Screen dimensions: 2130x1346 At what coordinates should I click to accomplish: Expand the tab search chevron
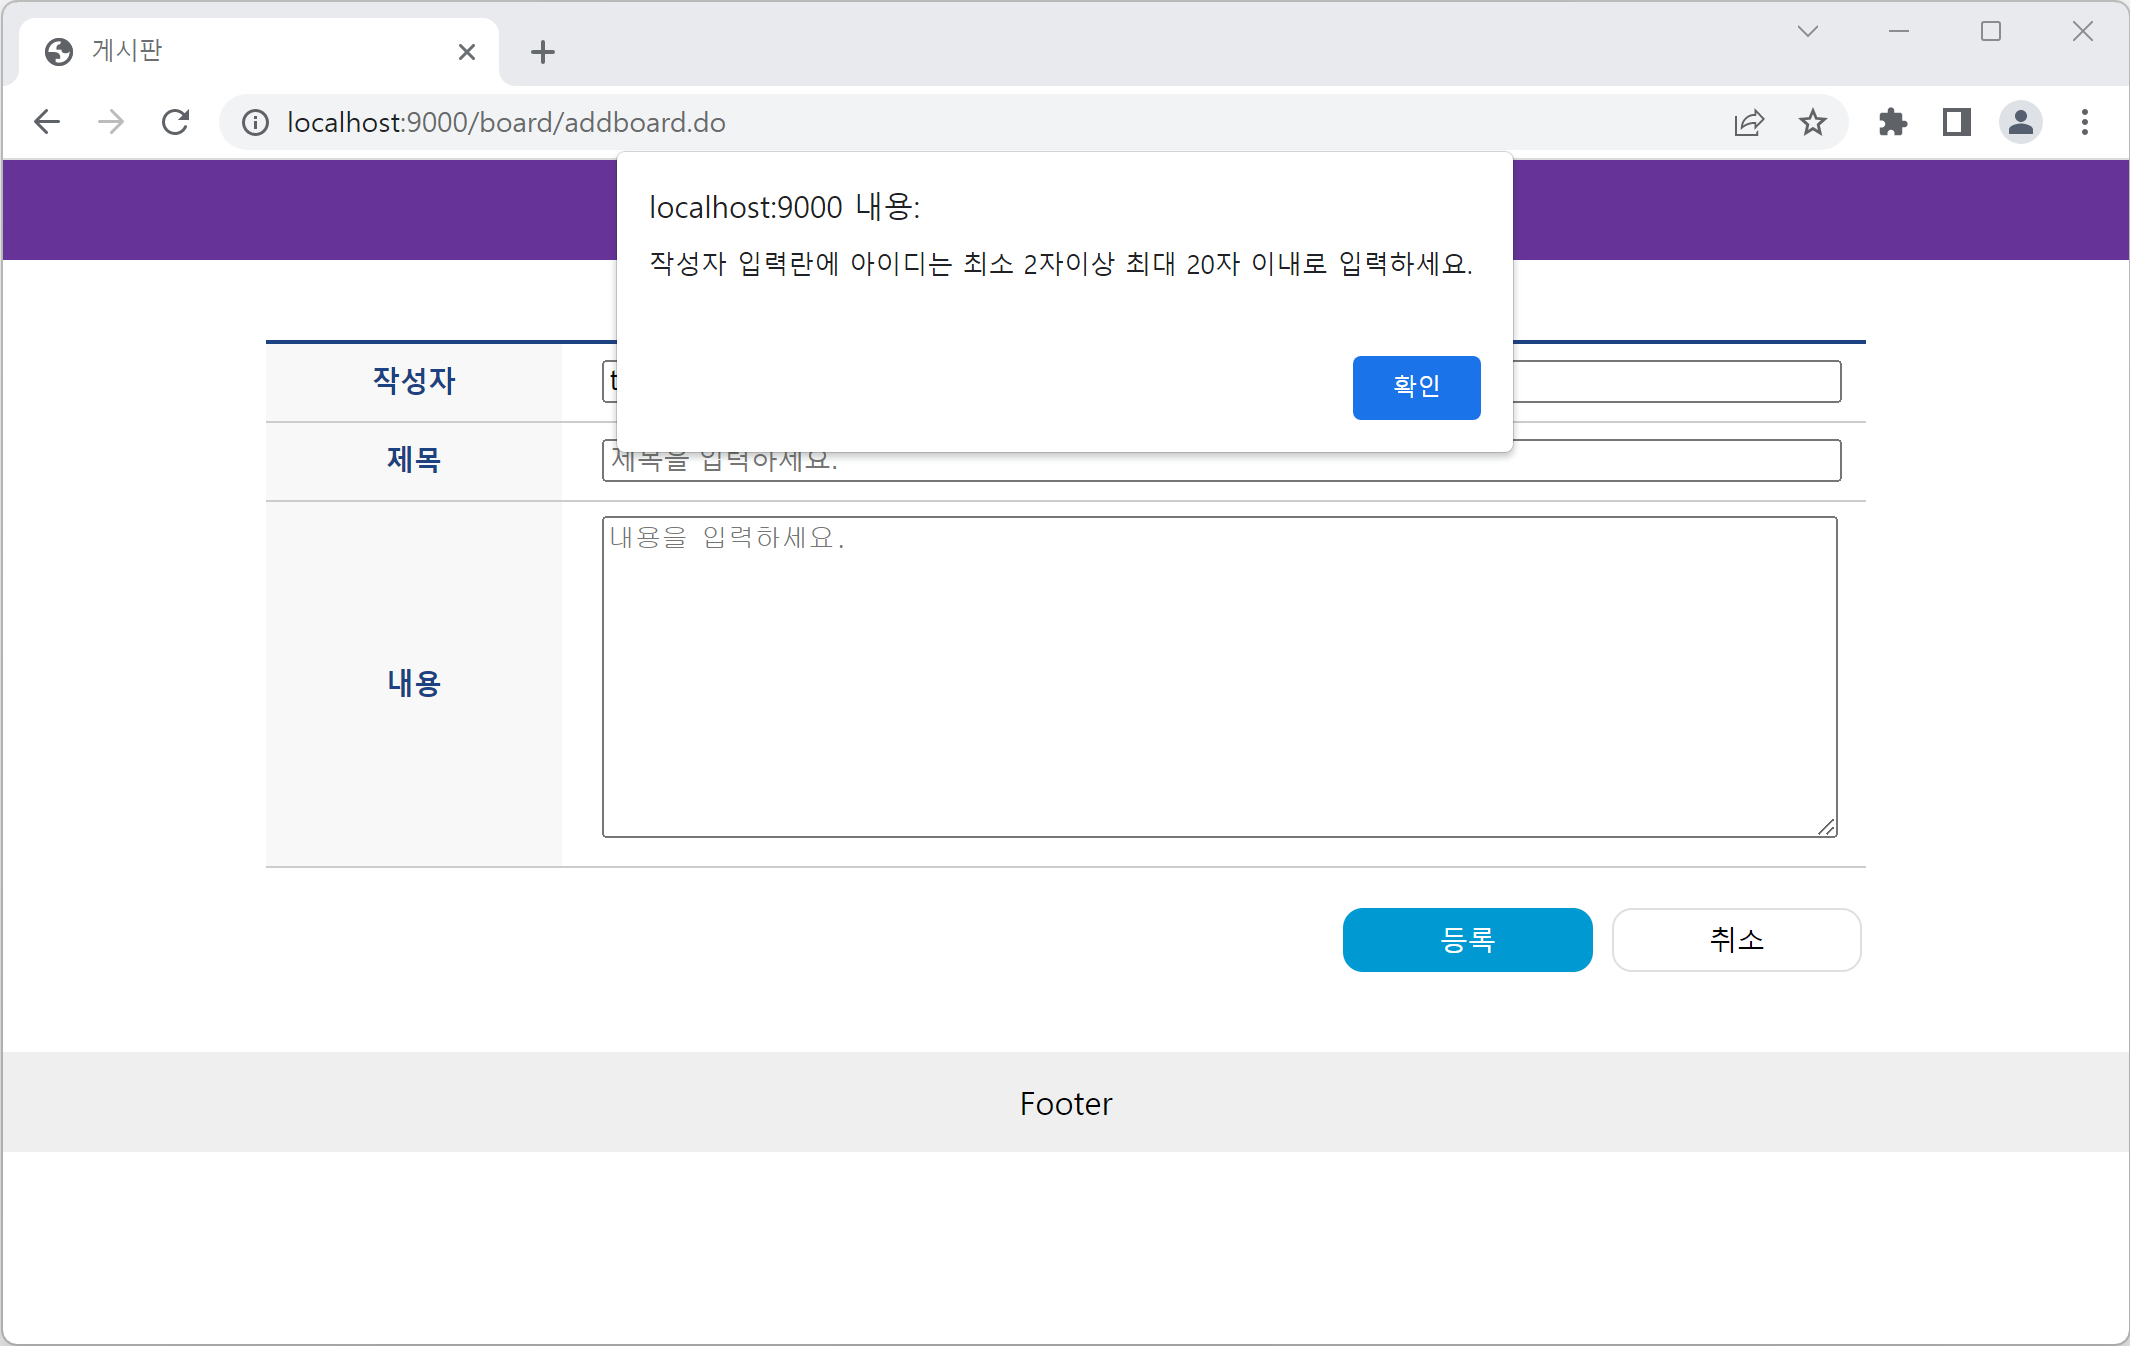[1807, 31]
